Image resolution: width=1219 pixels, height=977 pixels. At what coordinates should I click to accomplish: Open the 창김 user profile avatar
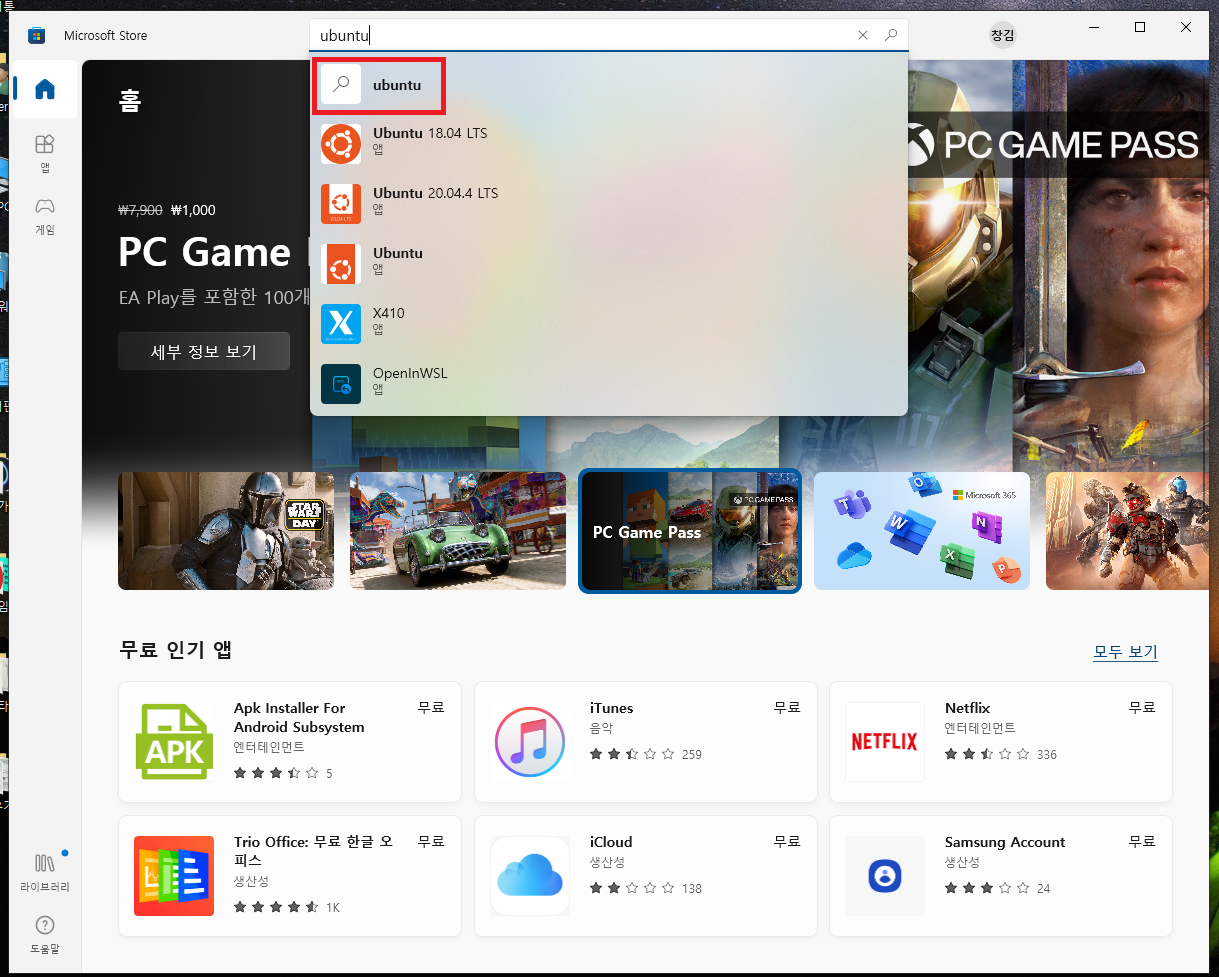point(1002,35)
